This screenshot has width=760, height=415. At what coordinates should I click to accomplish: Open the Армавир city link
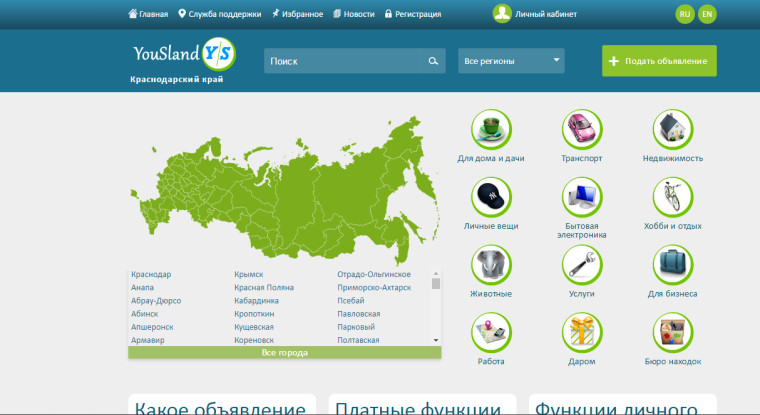click(148, 340)
